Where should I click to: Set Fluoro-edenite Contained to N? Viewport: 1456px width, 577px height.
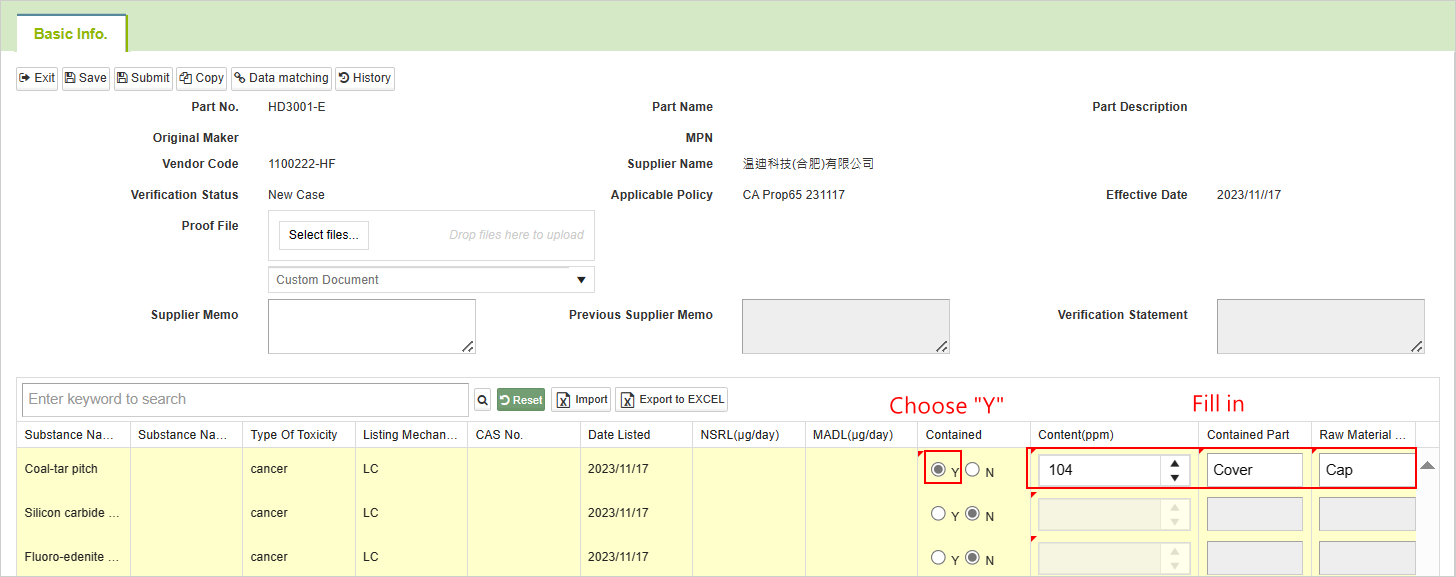tap(972, 557)
